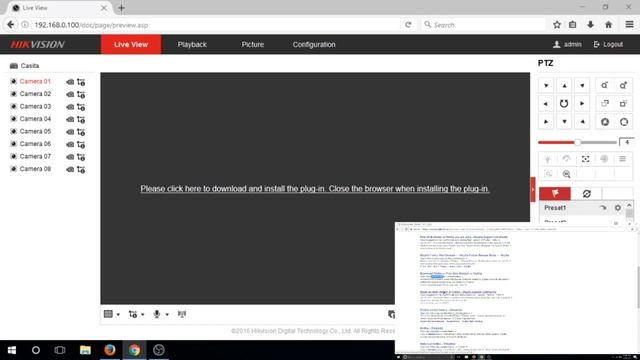Toggle recording for Camera 03
This screenshot has width=640, height=360.
pos(70,107)
